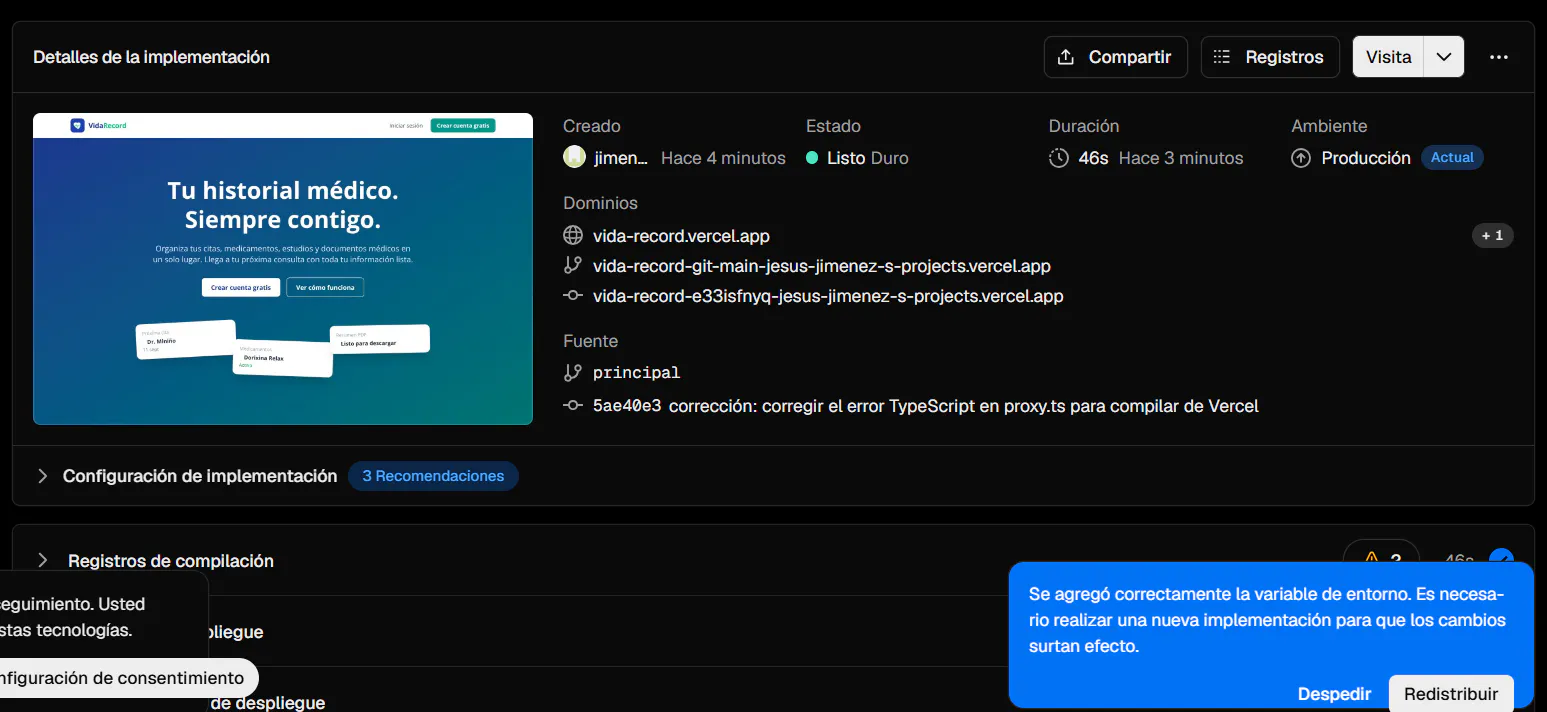
Task: Click commit icon beside 5ae40e3
Action: [573, 406]
